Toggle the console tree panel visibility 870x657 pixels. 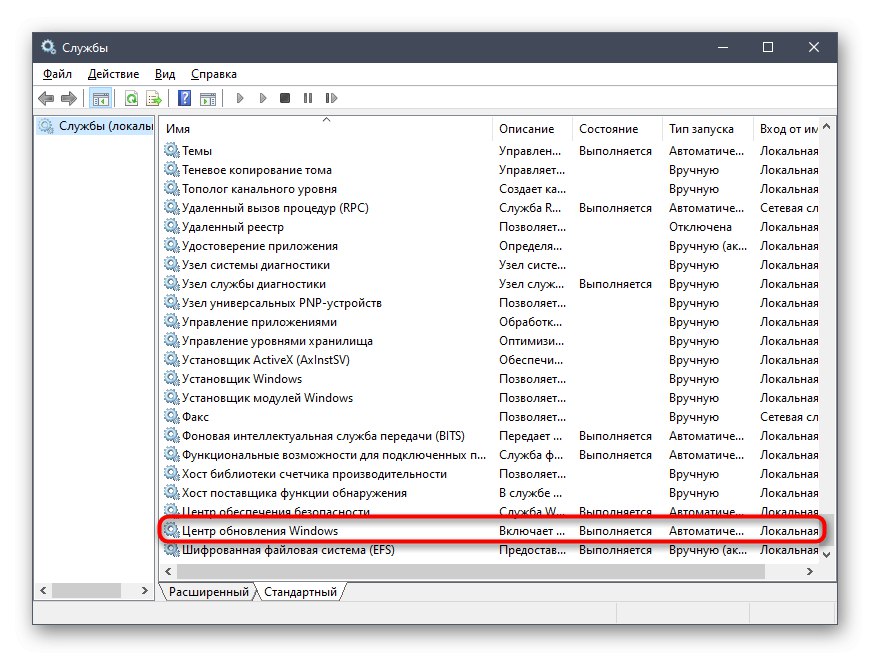coord(99,98)
